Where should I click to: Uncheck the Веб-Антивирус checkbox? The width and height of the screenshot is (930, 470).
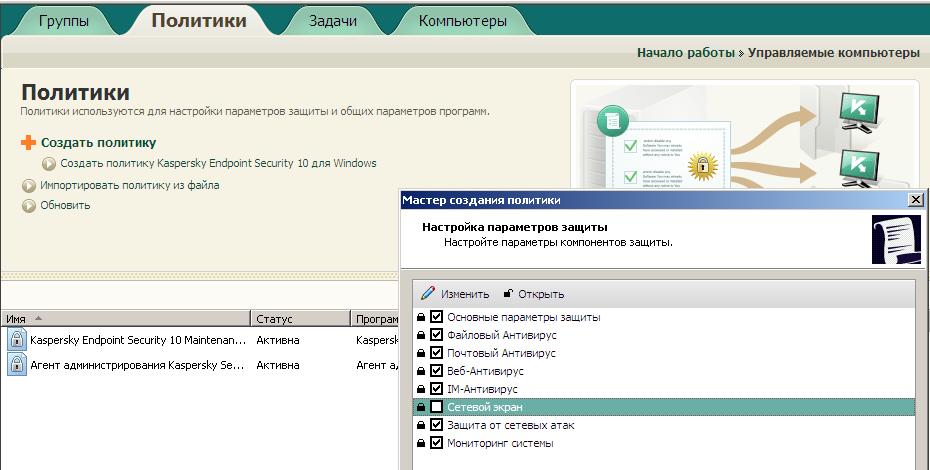(437, 371)
